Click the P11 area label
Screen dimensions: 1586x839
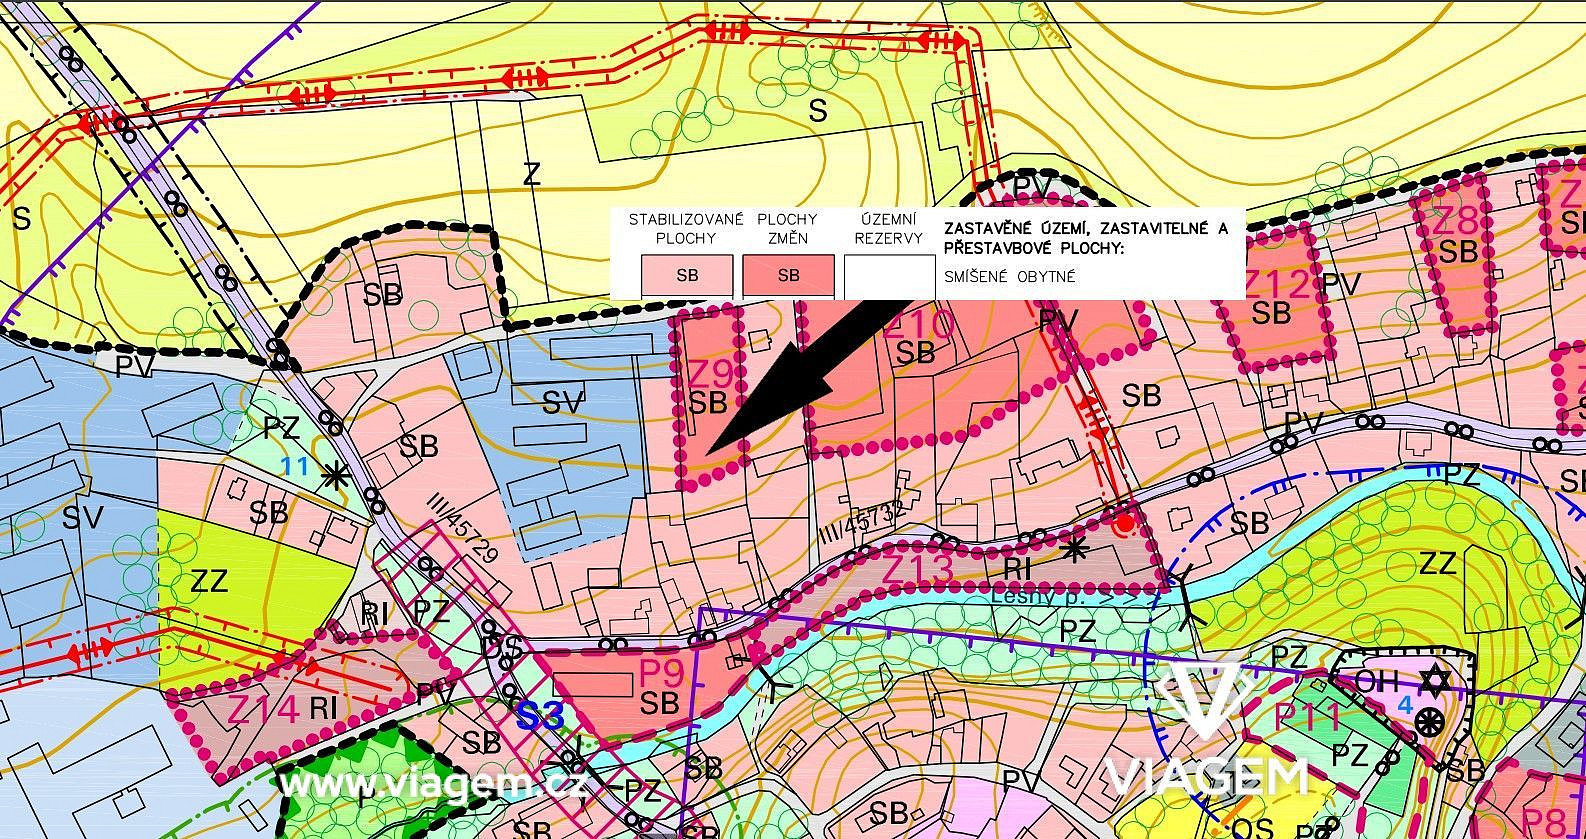point(1308,717)
